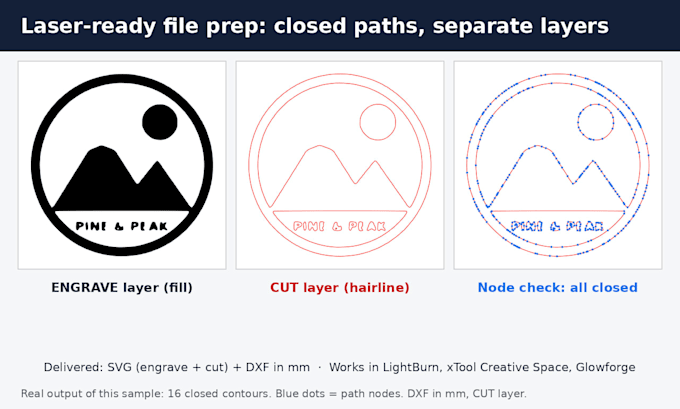680x409 pixels.
Task: Click the red outlined sun in CUT layer image
Action: tap(378, 122)
